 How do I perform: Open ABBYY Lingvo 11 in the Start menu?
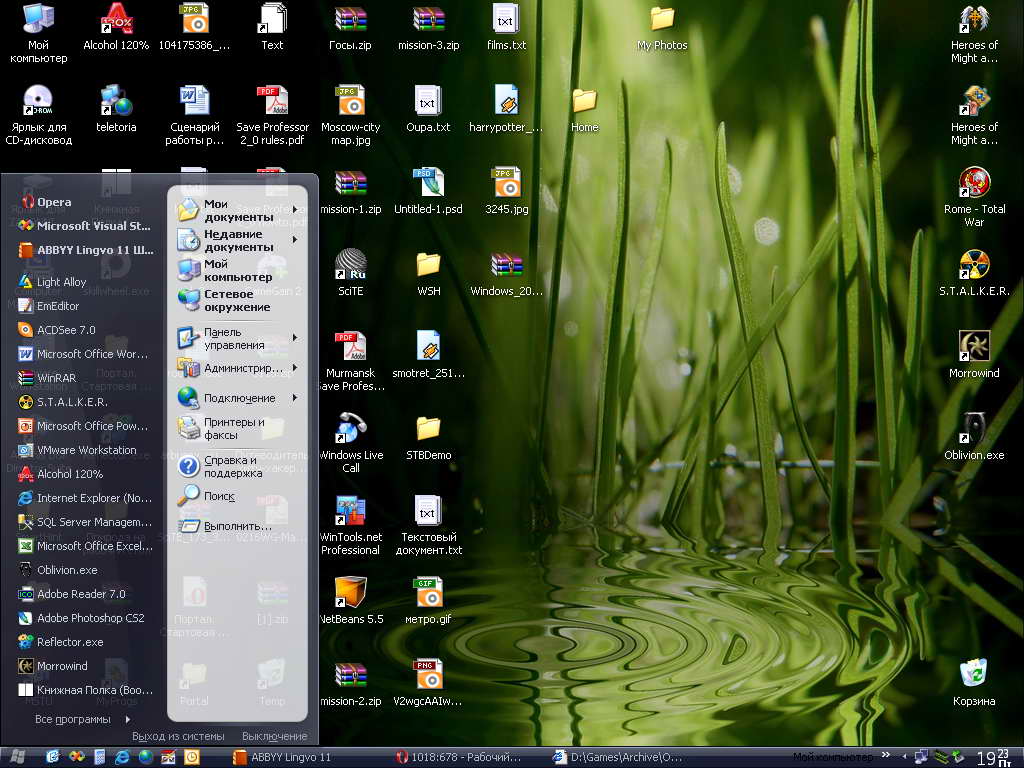click(86, 250)
